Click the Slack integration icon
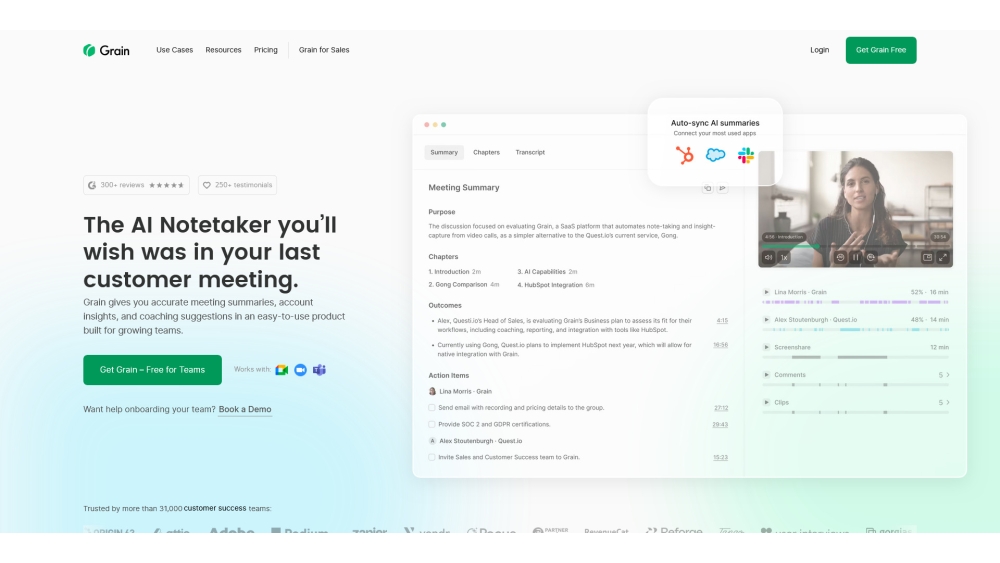This screenshot has width=1000, height=563. (x=746, y=155)
